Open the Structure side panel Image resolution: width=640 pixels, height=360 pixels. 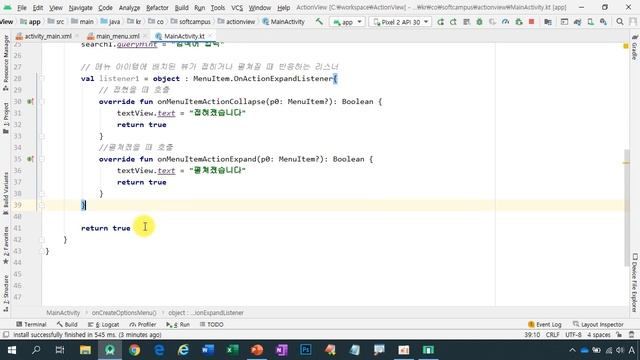point(6,293)
